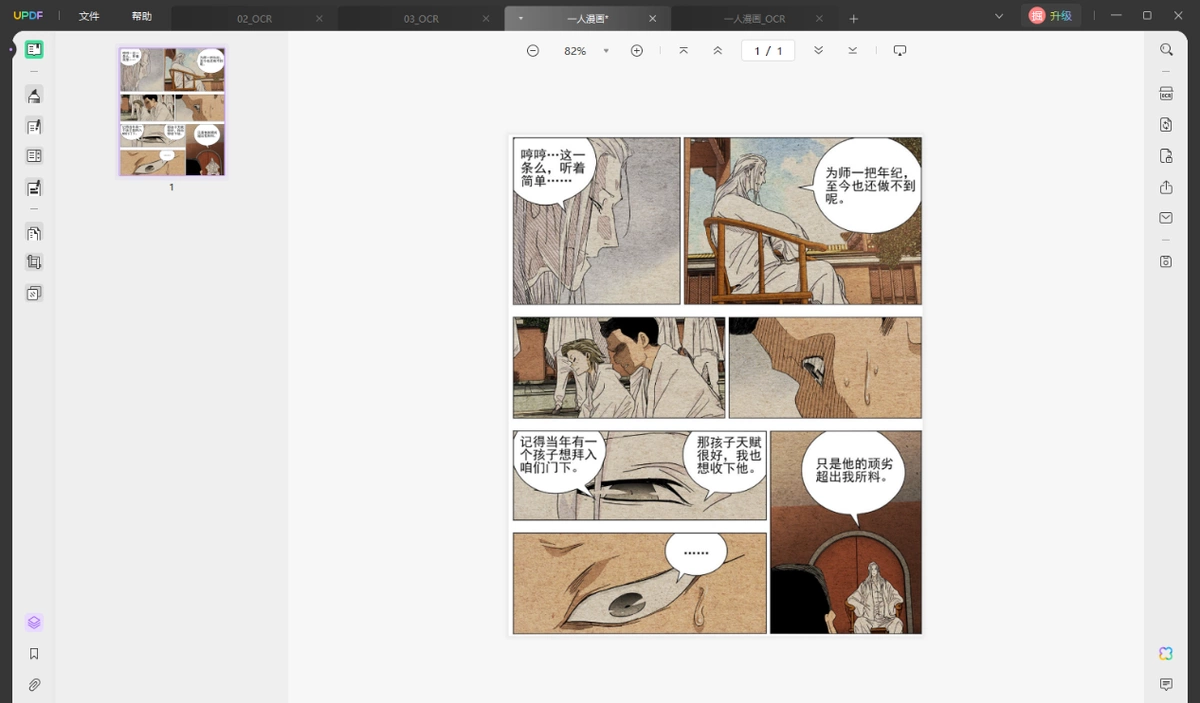Click the page number input field
Screen dimensions: 1200x703
pyautogui.click(x=768, y=51)
